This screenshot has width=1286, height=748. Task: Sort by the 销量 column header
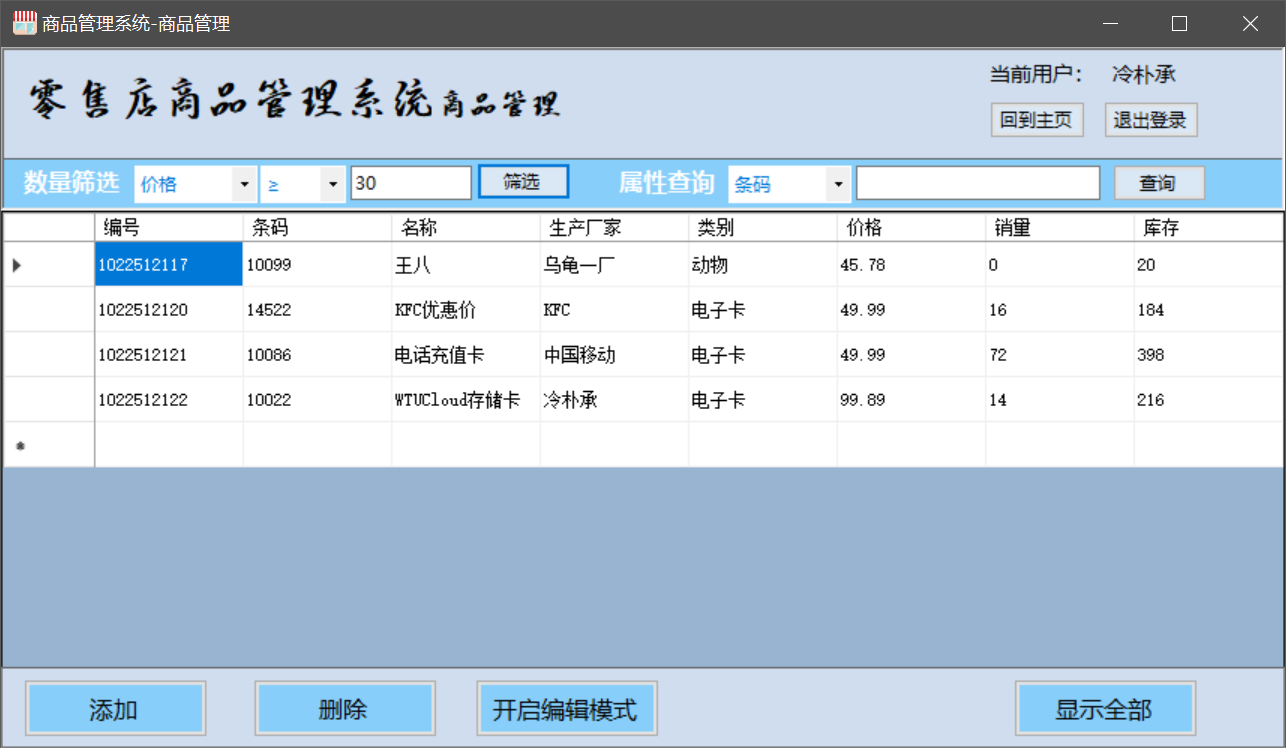coord(1060,228)
